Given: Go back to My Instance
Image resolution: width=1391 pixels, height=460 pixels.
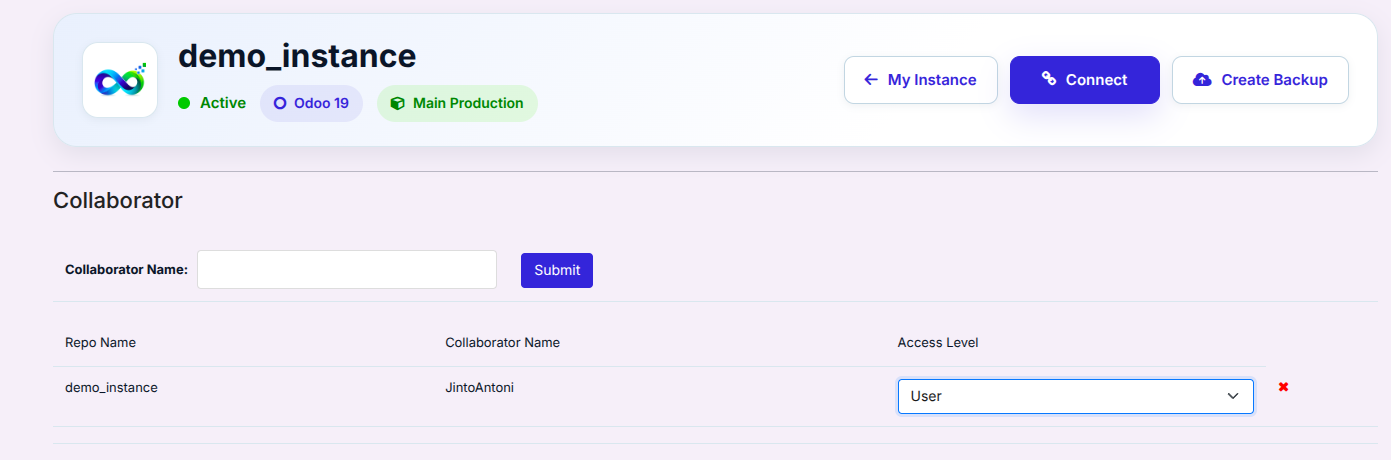Looking at the screenshot, I should [920, 80].
